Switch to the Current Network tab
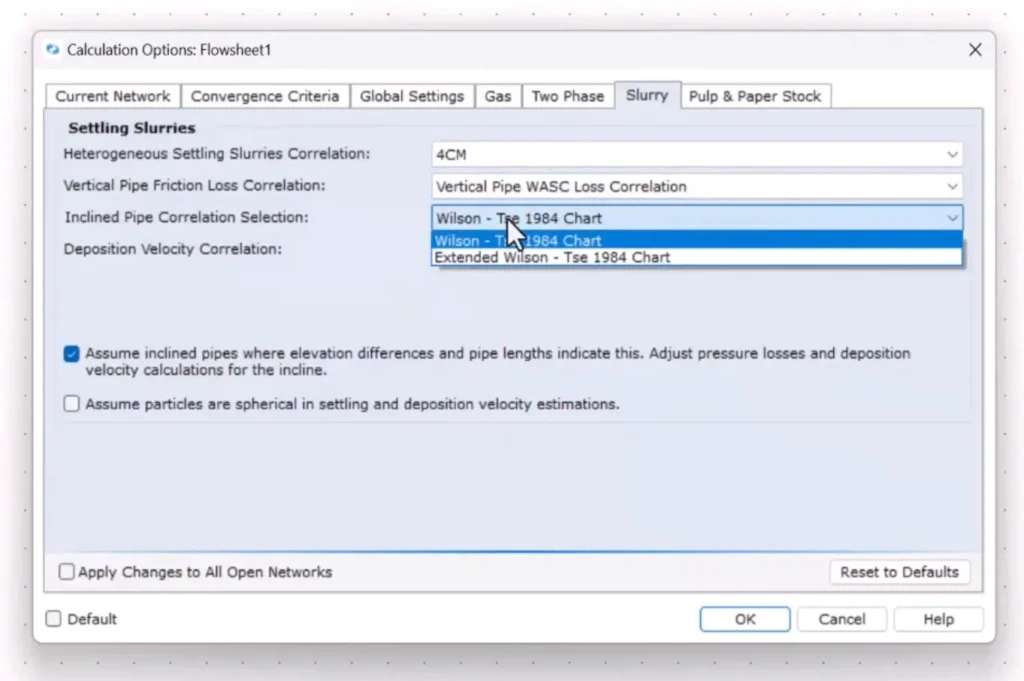This screenshot has width=1024, height=681. 112,96
